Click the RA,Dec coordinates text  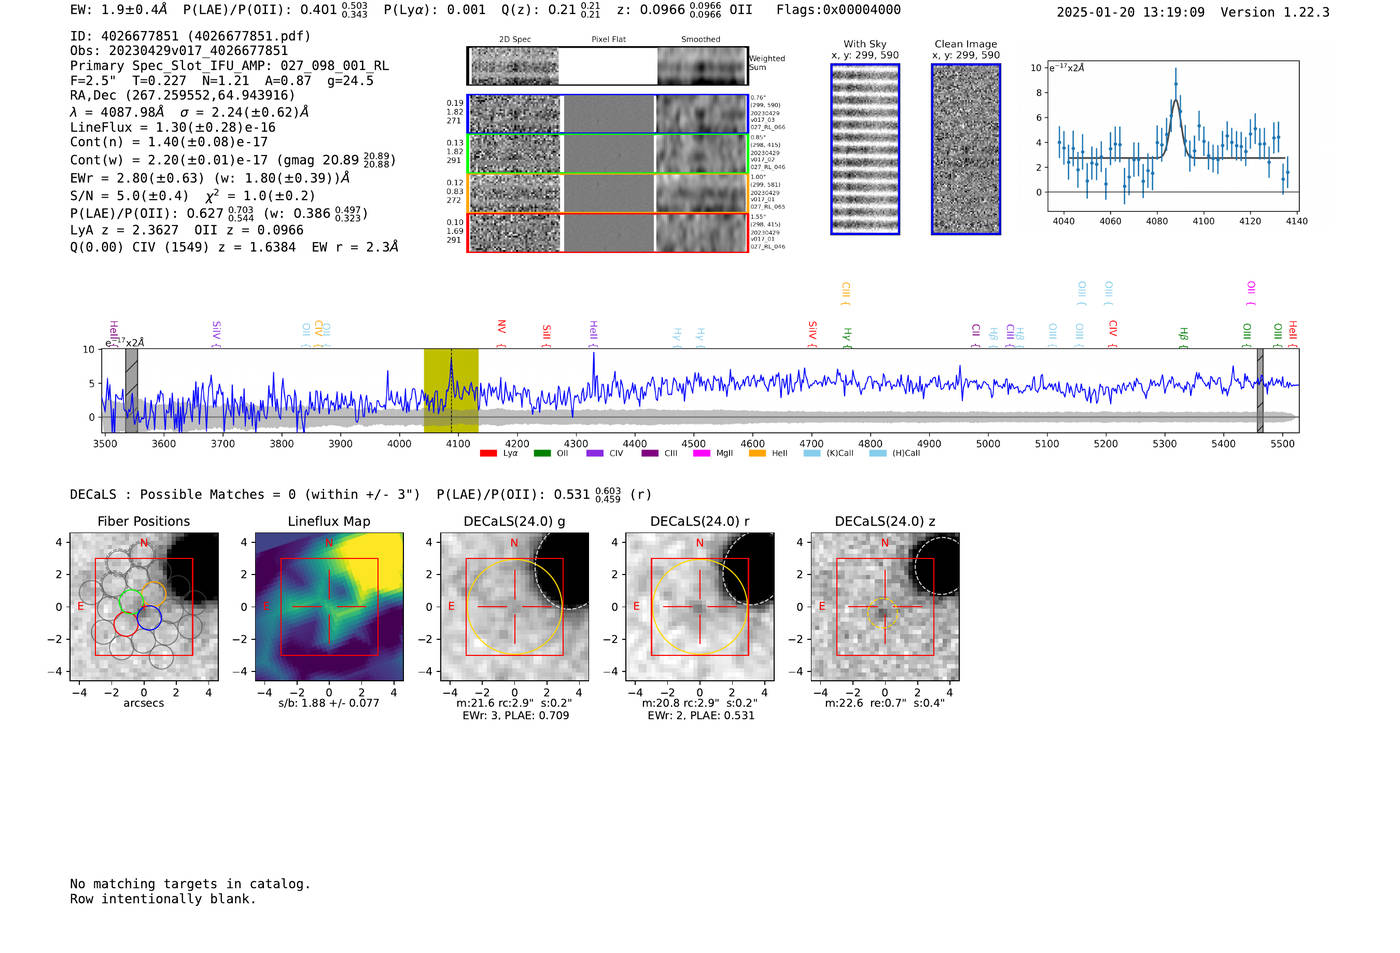[x=183, y=96]
